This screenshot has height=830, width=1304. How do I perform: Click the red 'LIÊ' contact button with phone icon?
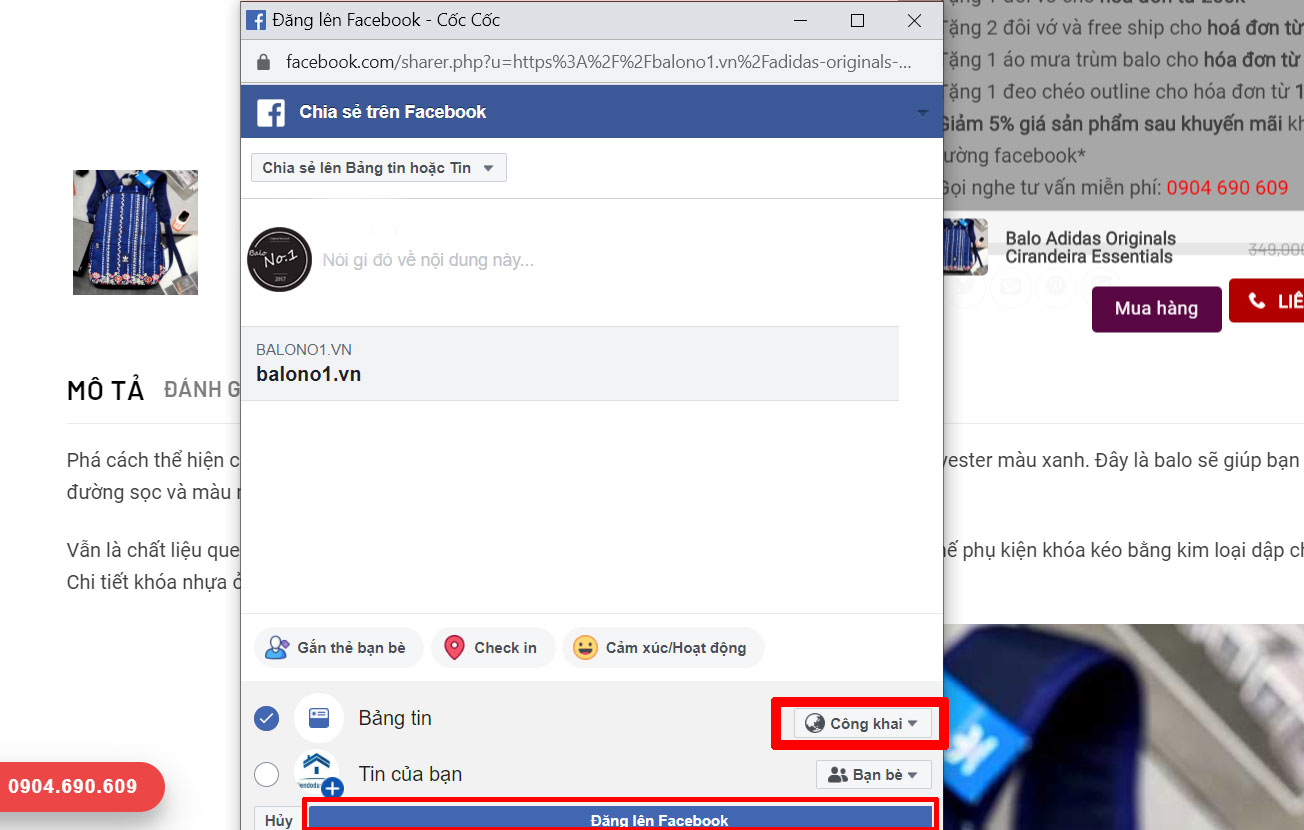click(1267, 300)
